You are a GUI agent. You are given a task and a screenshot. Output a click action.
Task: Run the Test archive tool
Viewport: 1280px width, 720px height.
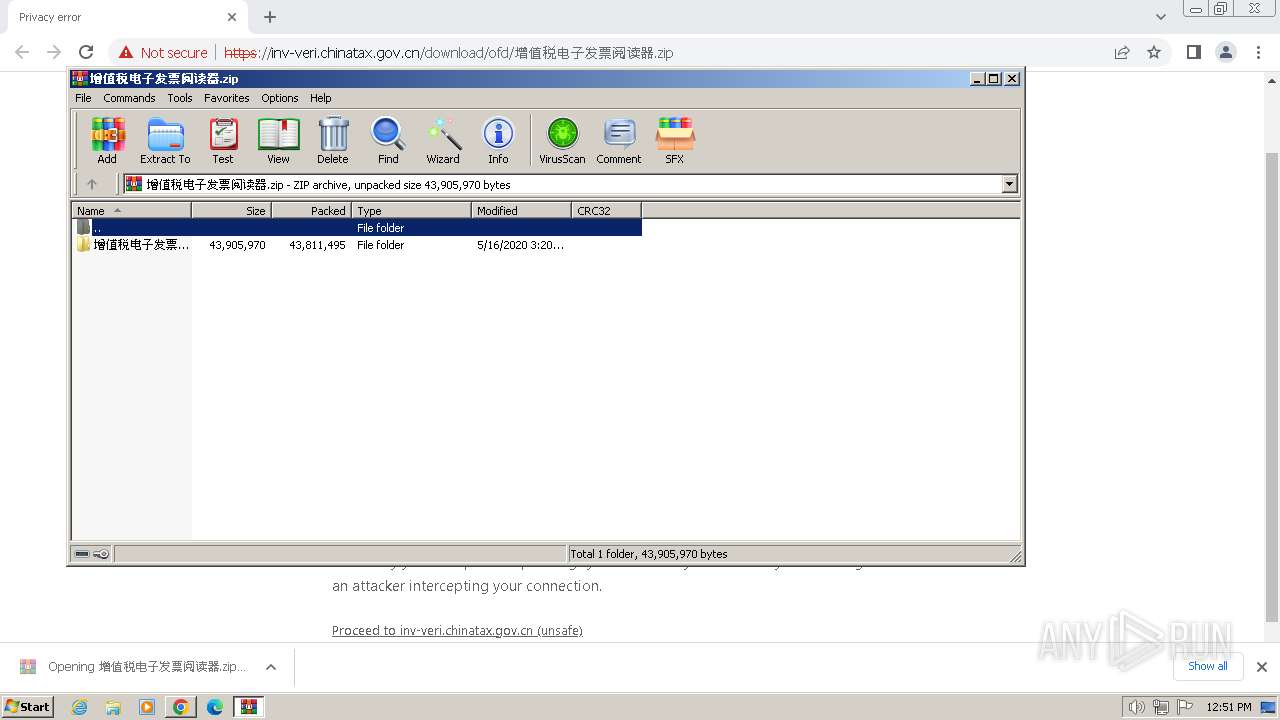(x=223, y=140)
